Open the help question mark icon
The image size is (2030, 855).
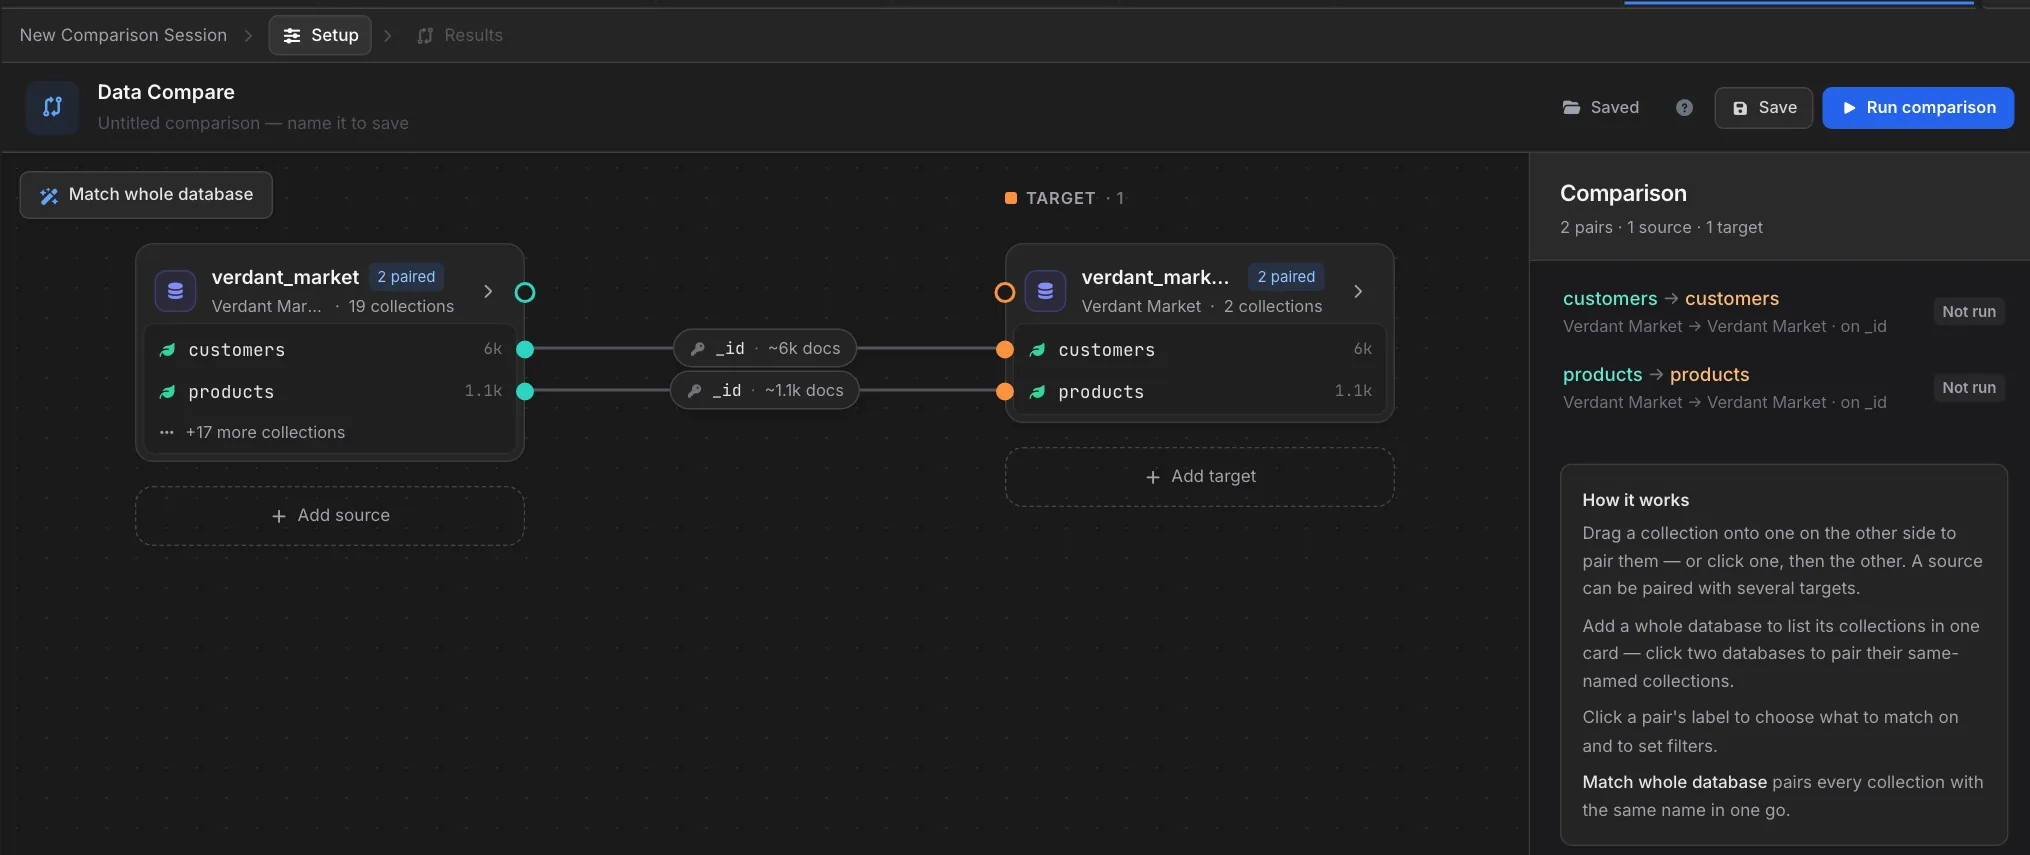(1684, 108)
